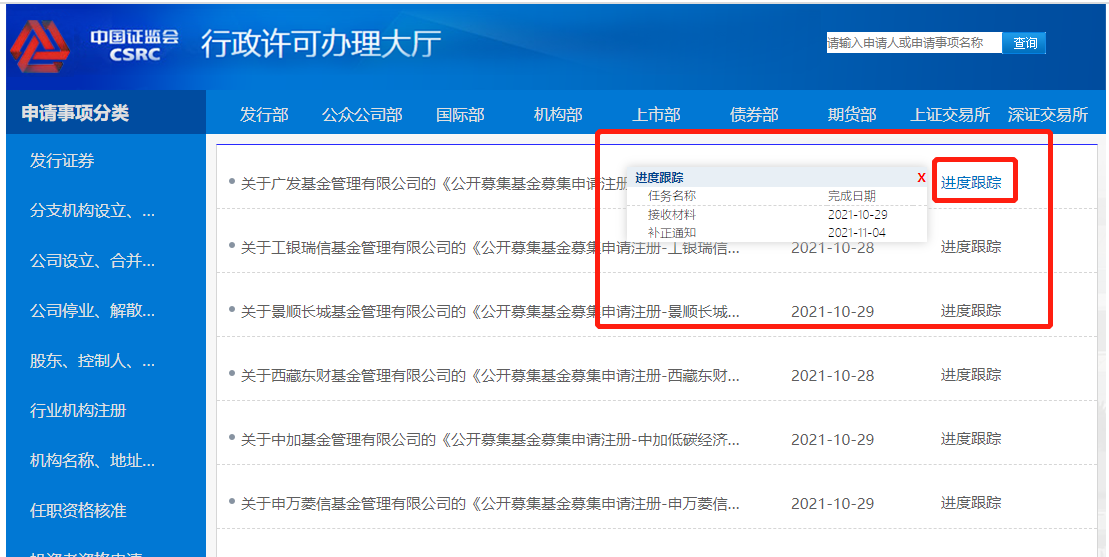
Task: Open 公司停业、解散 sidebar category
Action: [x=93, y=310]
